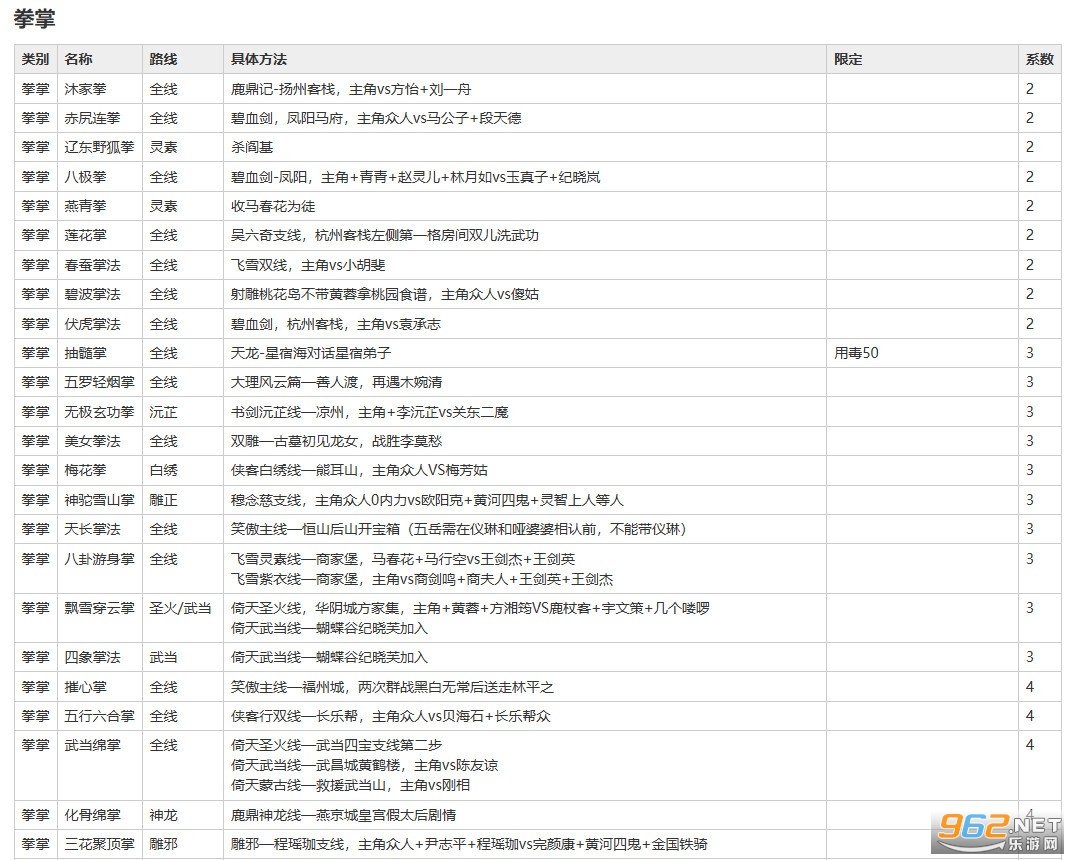Click 倚天圣火线，华阴城方家集 method line
The width and height of the screenshot is (1070, 860).
tap(470, 608)
